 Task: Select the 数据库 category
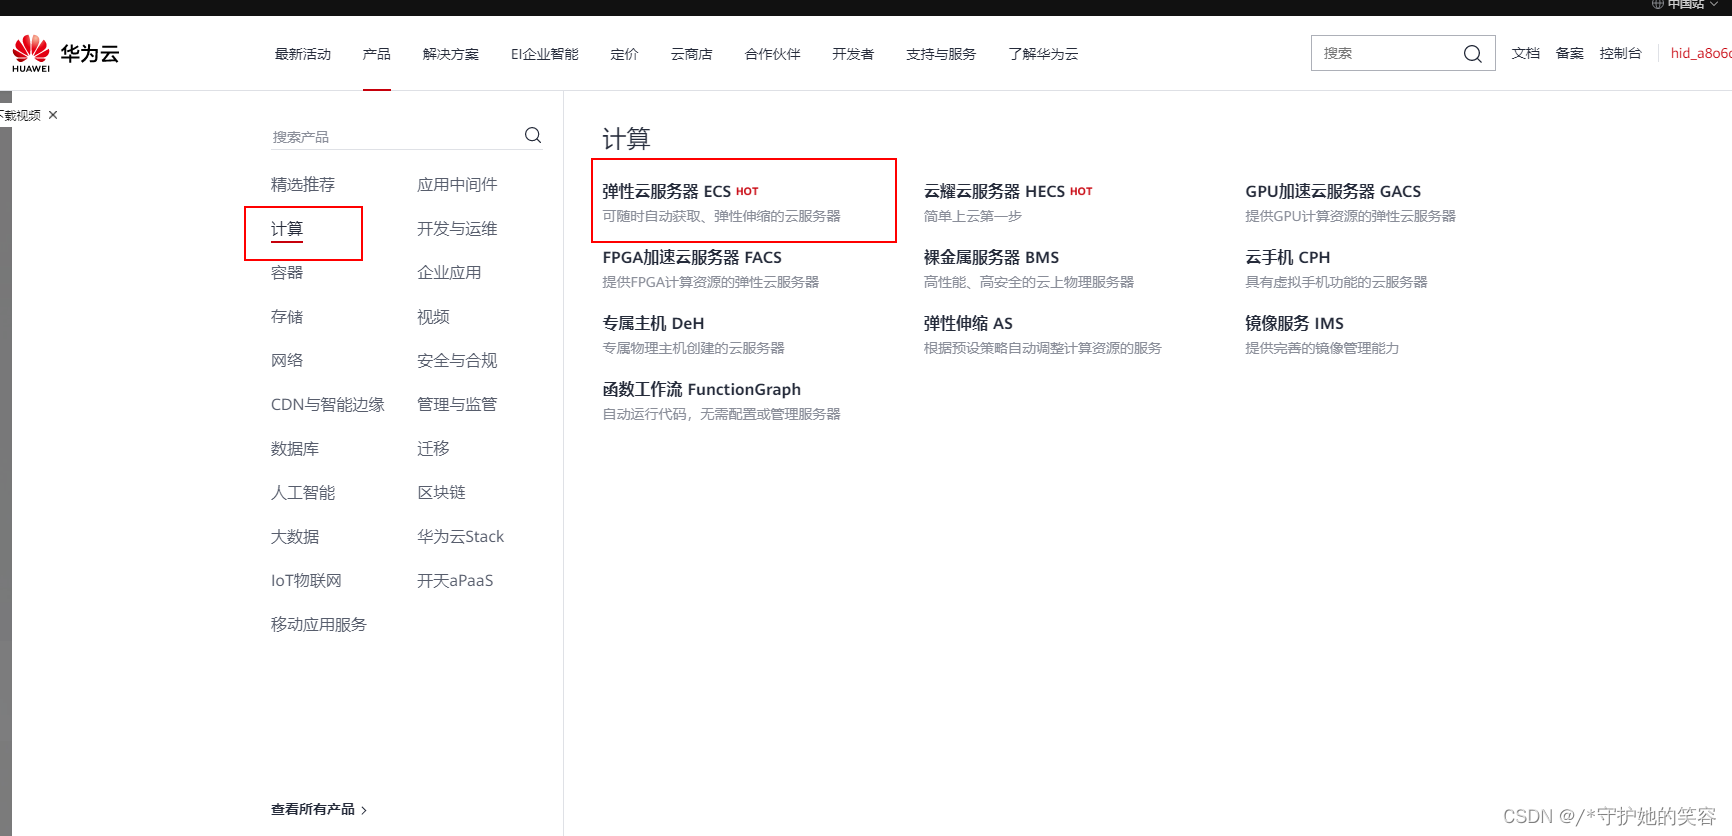pyautogui.click(x=295, y=448)
